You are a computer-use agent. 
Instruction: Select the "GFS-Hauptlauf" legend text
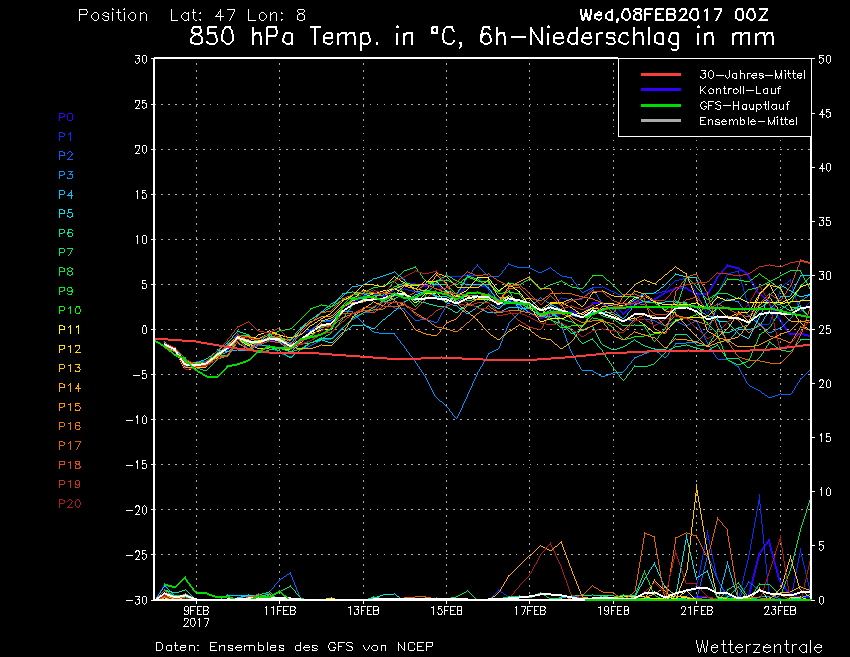[744, 106]
